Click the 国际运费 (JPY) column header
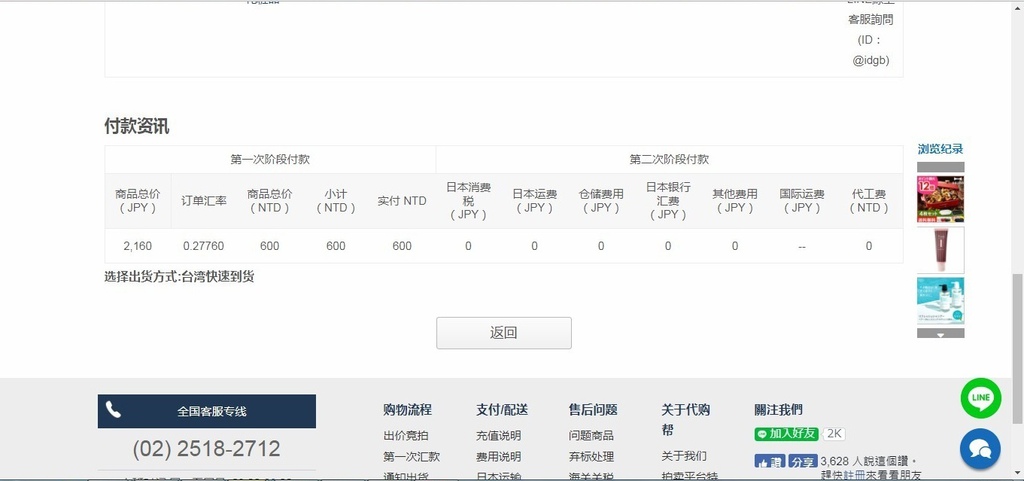This screenshot has width=1024, height=481. 802,201
